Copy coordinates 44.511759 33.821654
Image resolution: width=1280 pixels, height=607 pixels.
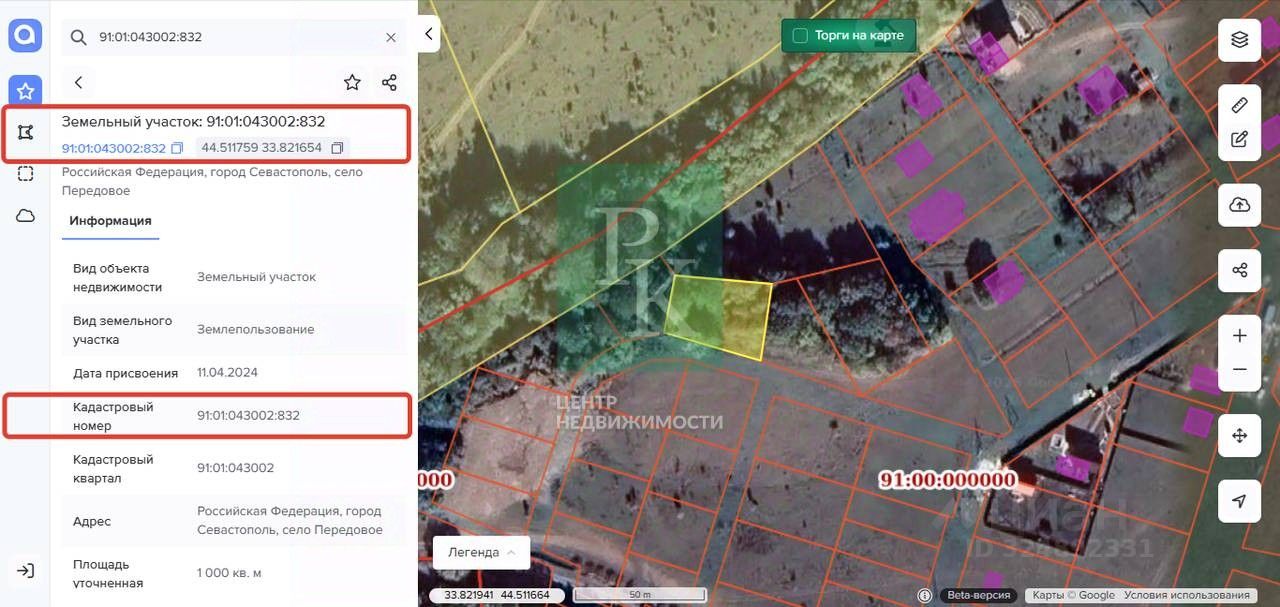(x=337, y=148)
